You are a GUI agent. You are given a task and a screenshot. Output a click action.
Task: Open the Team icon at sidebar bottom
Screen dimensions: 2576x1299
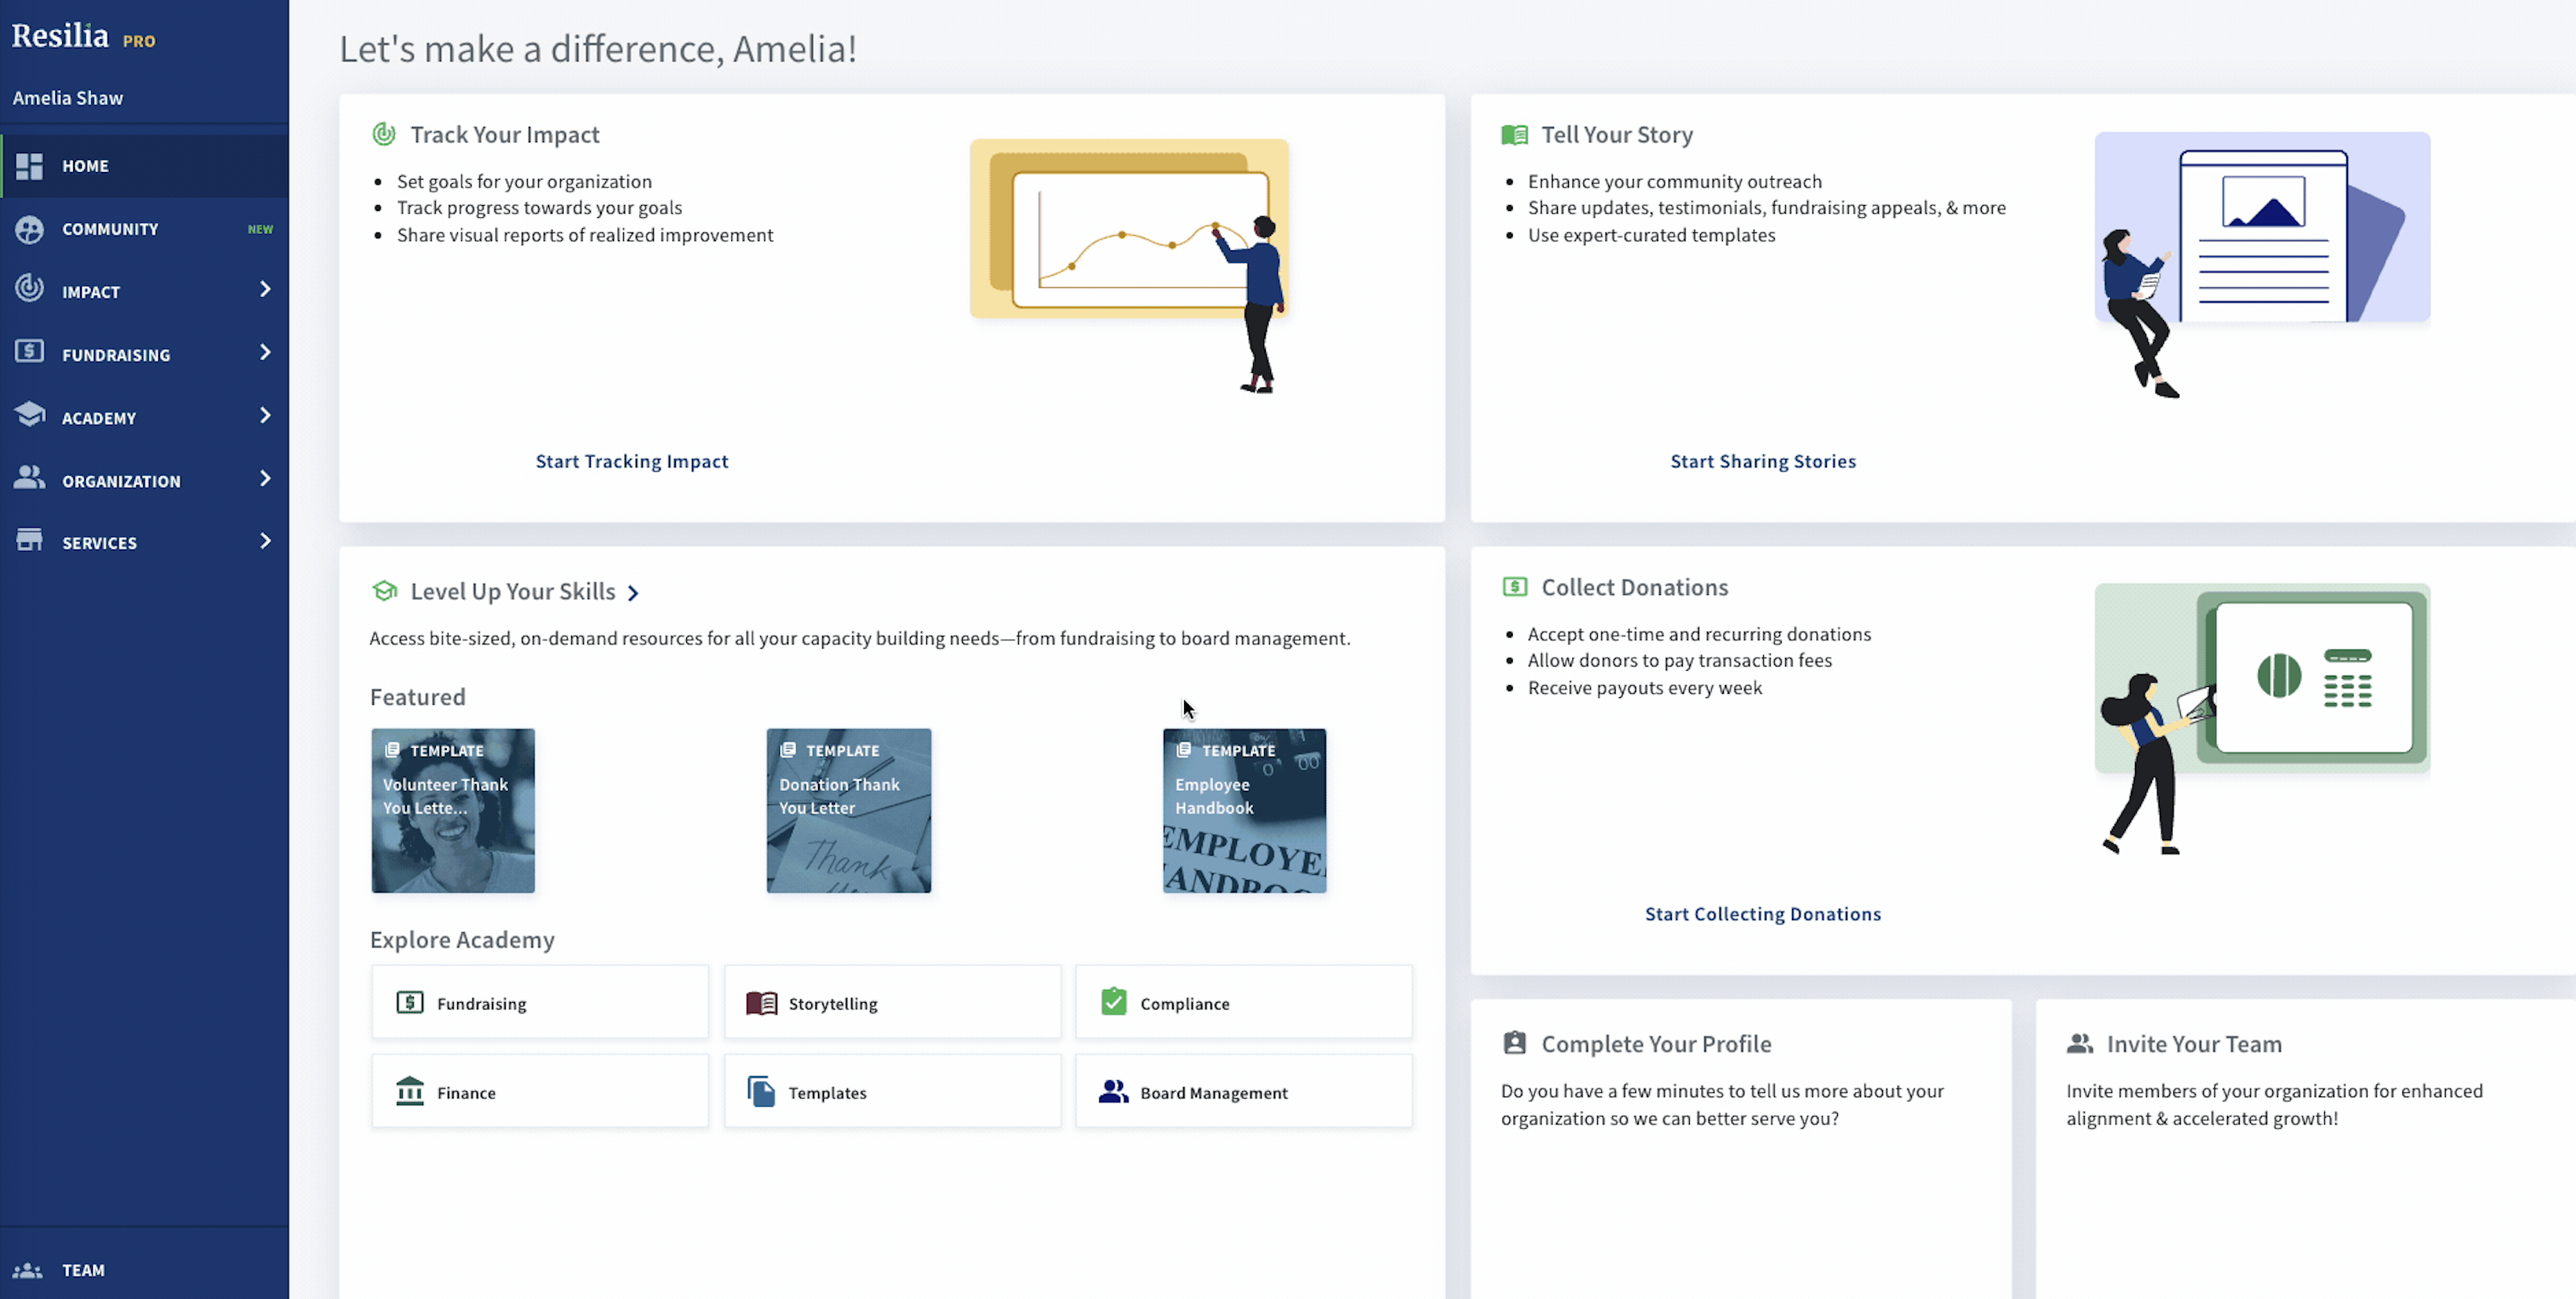tap(30, 1269)
